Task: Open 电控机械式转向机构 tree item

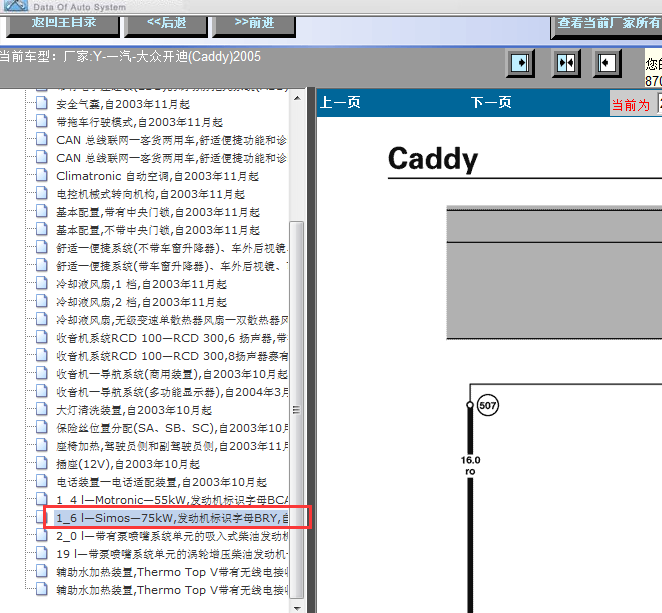Action: coord(150,194)
